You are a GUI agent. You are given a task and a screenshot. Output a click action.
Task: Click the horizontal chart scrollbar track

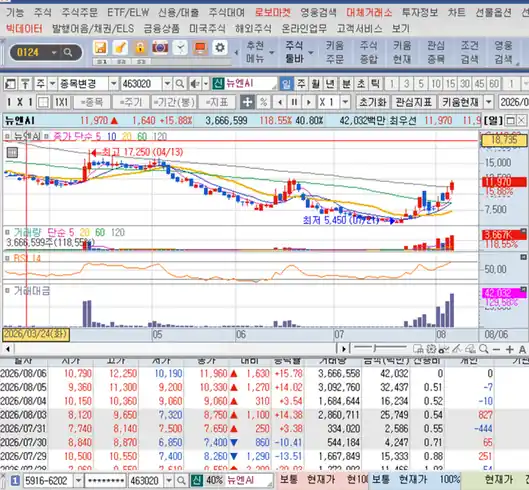click(x=175, y=349)
